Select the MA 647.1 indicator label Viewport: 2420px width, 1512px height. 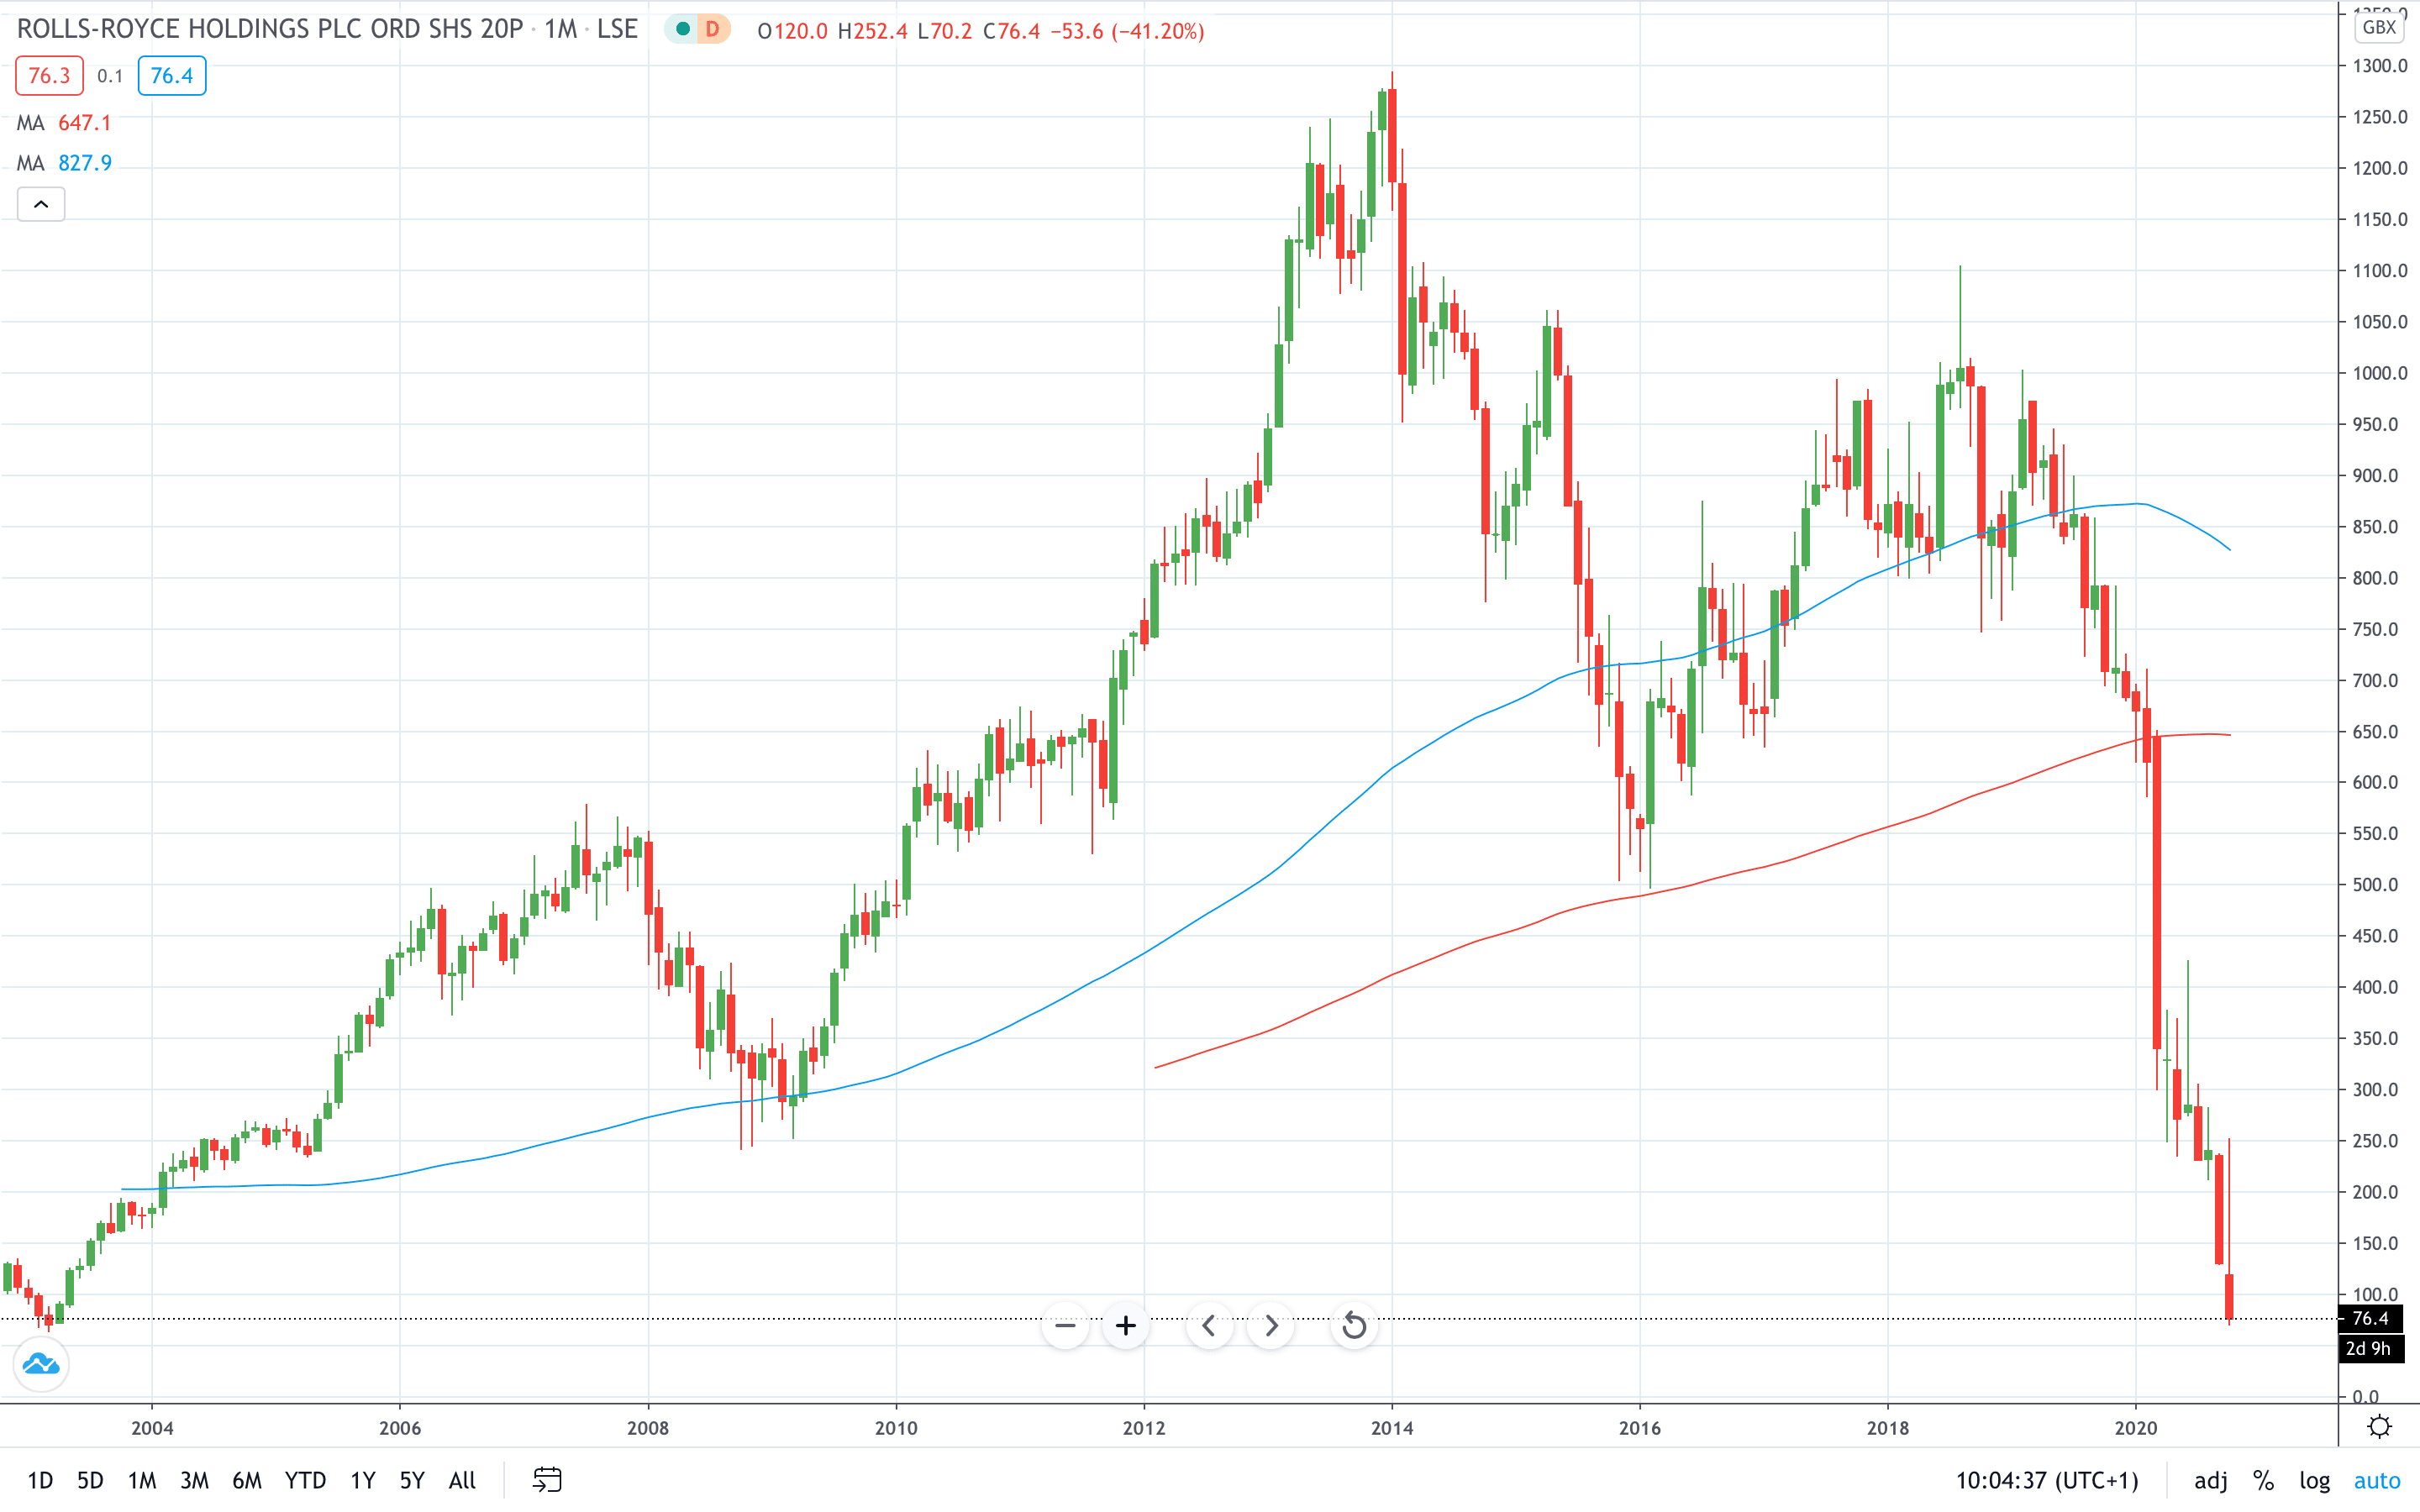click(x=64, y=123)
